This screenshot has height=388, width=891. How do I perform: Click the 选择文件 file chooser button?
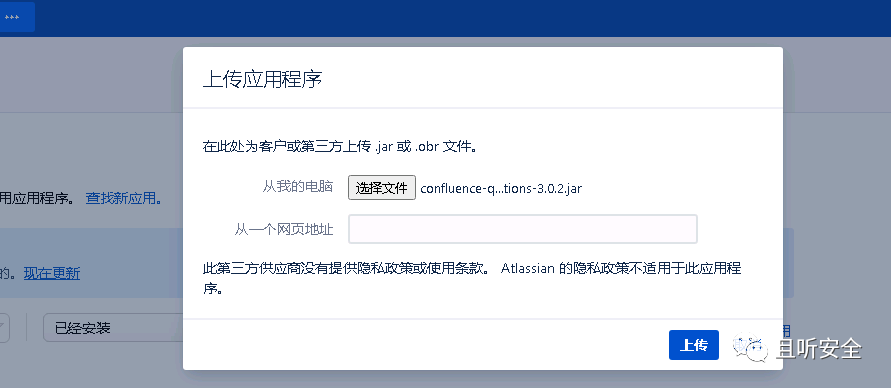(382, 188)
